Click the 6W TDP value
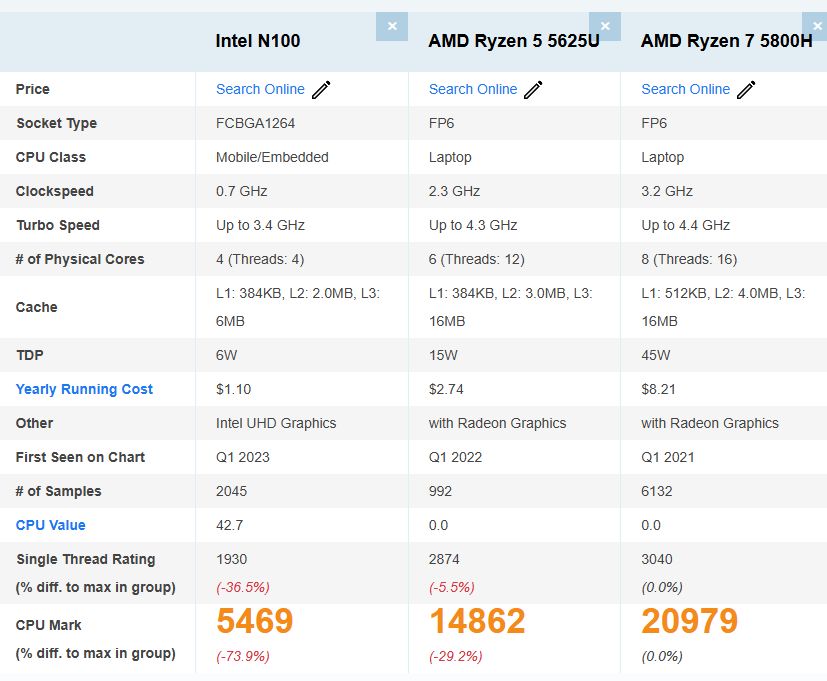The width and height of the screenshot is (827, 681). (226, 355)
